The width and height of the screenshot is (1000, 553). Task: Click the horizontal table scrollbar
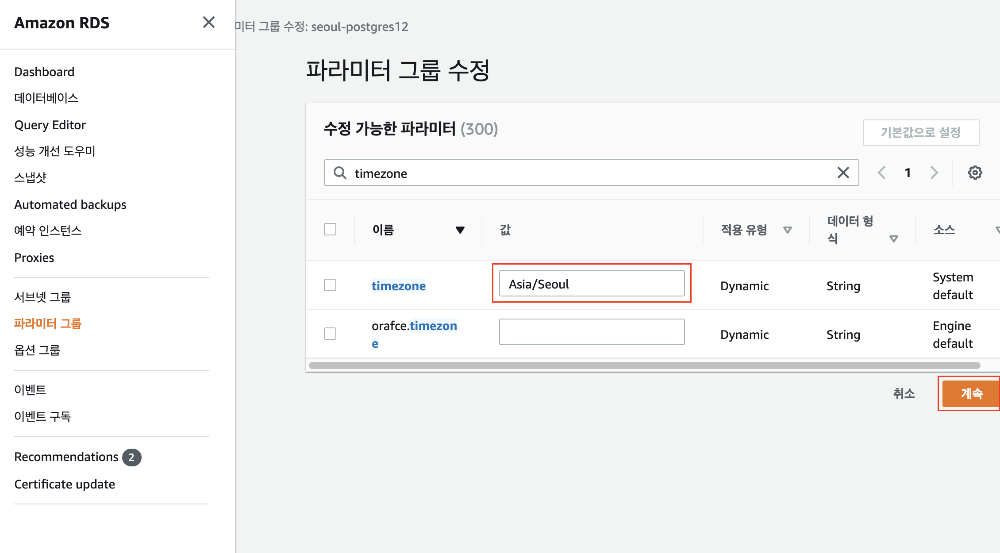coord(644,365)
